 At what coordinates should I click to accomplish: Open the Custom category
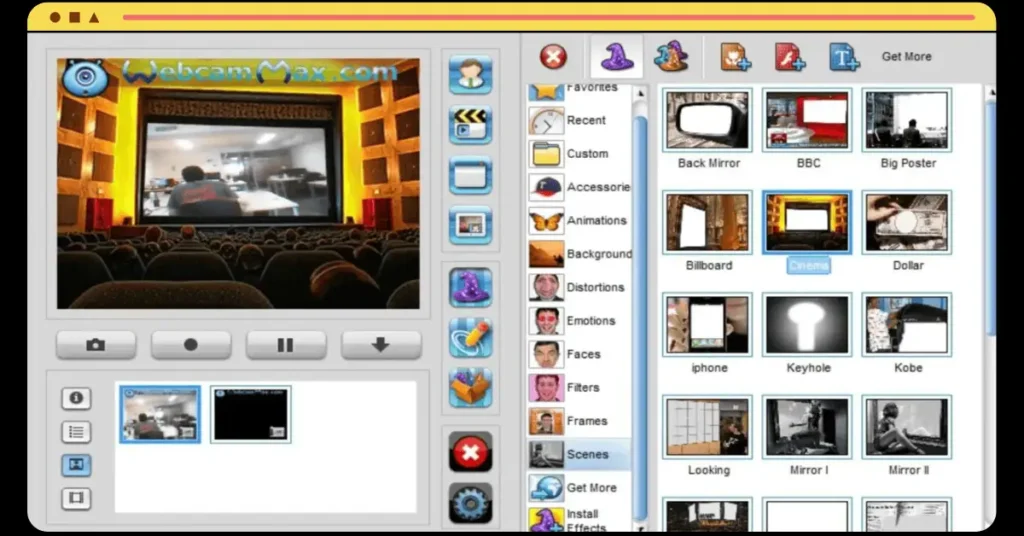(579, 154)
